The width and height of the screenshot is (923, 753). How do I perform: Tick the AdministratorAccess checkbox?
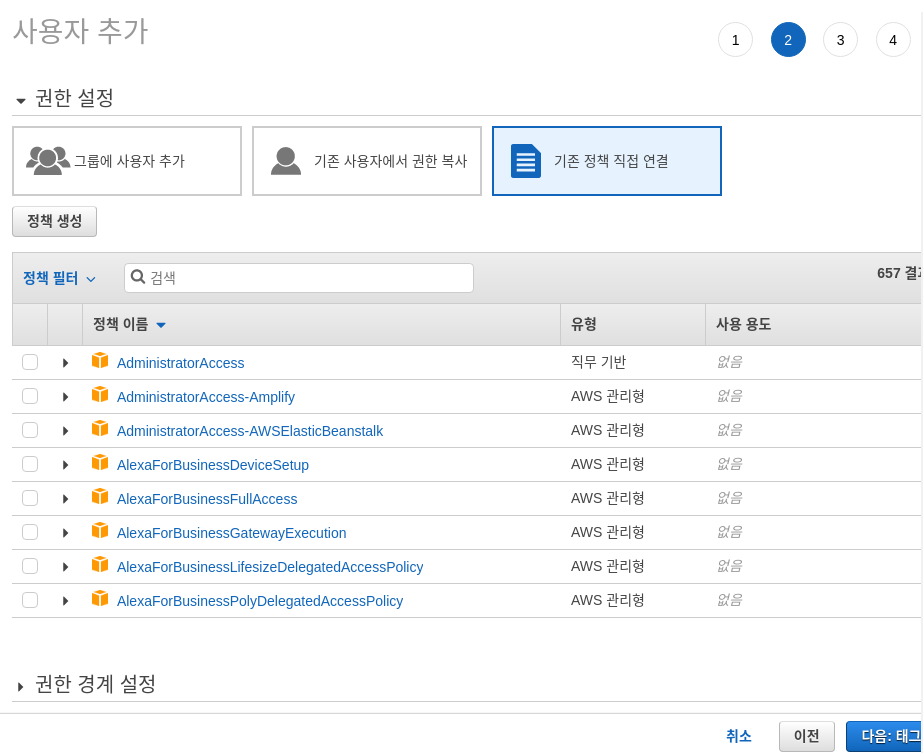30,362
